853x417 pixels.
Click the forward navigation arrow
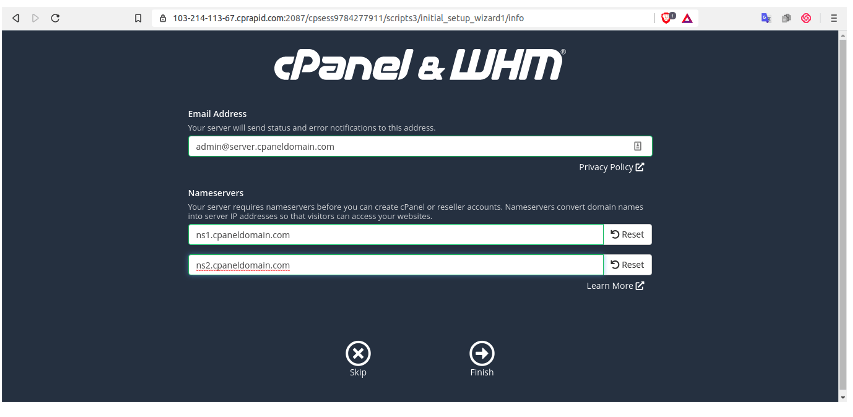coord(35,18)
